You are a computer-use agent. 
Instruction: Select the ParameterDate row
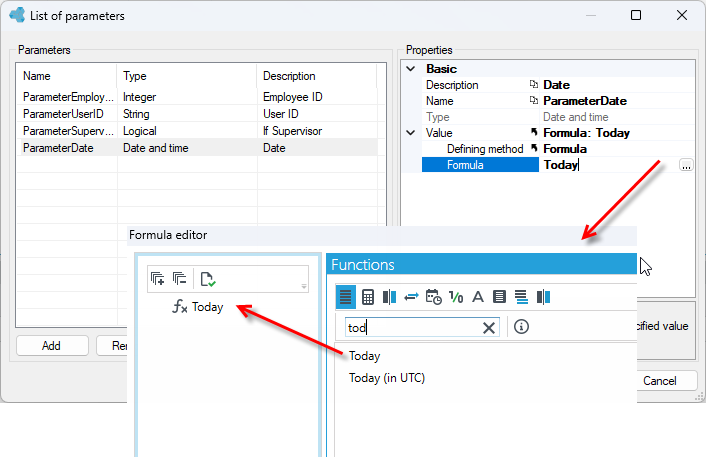197,148
